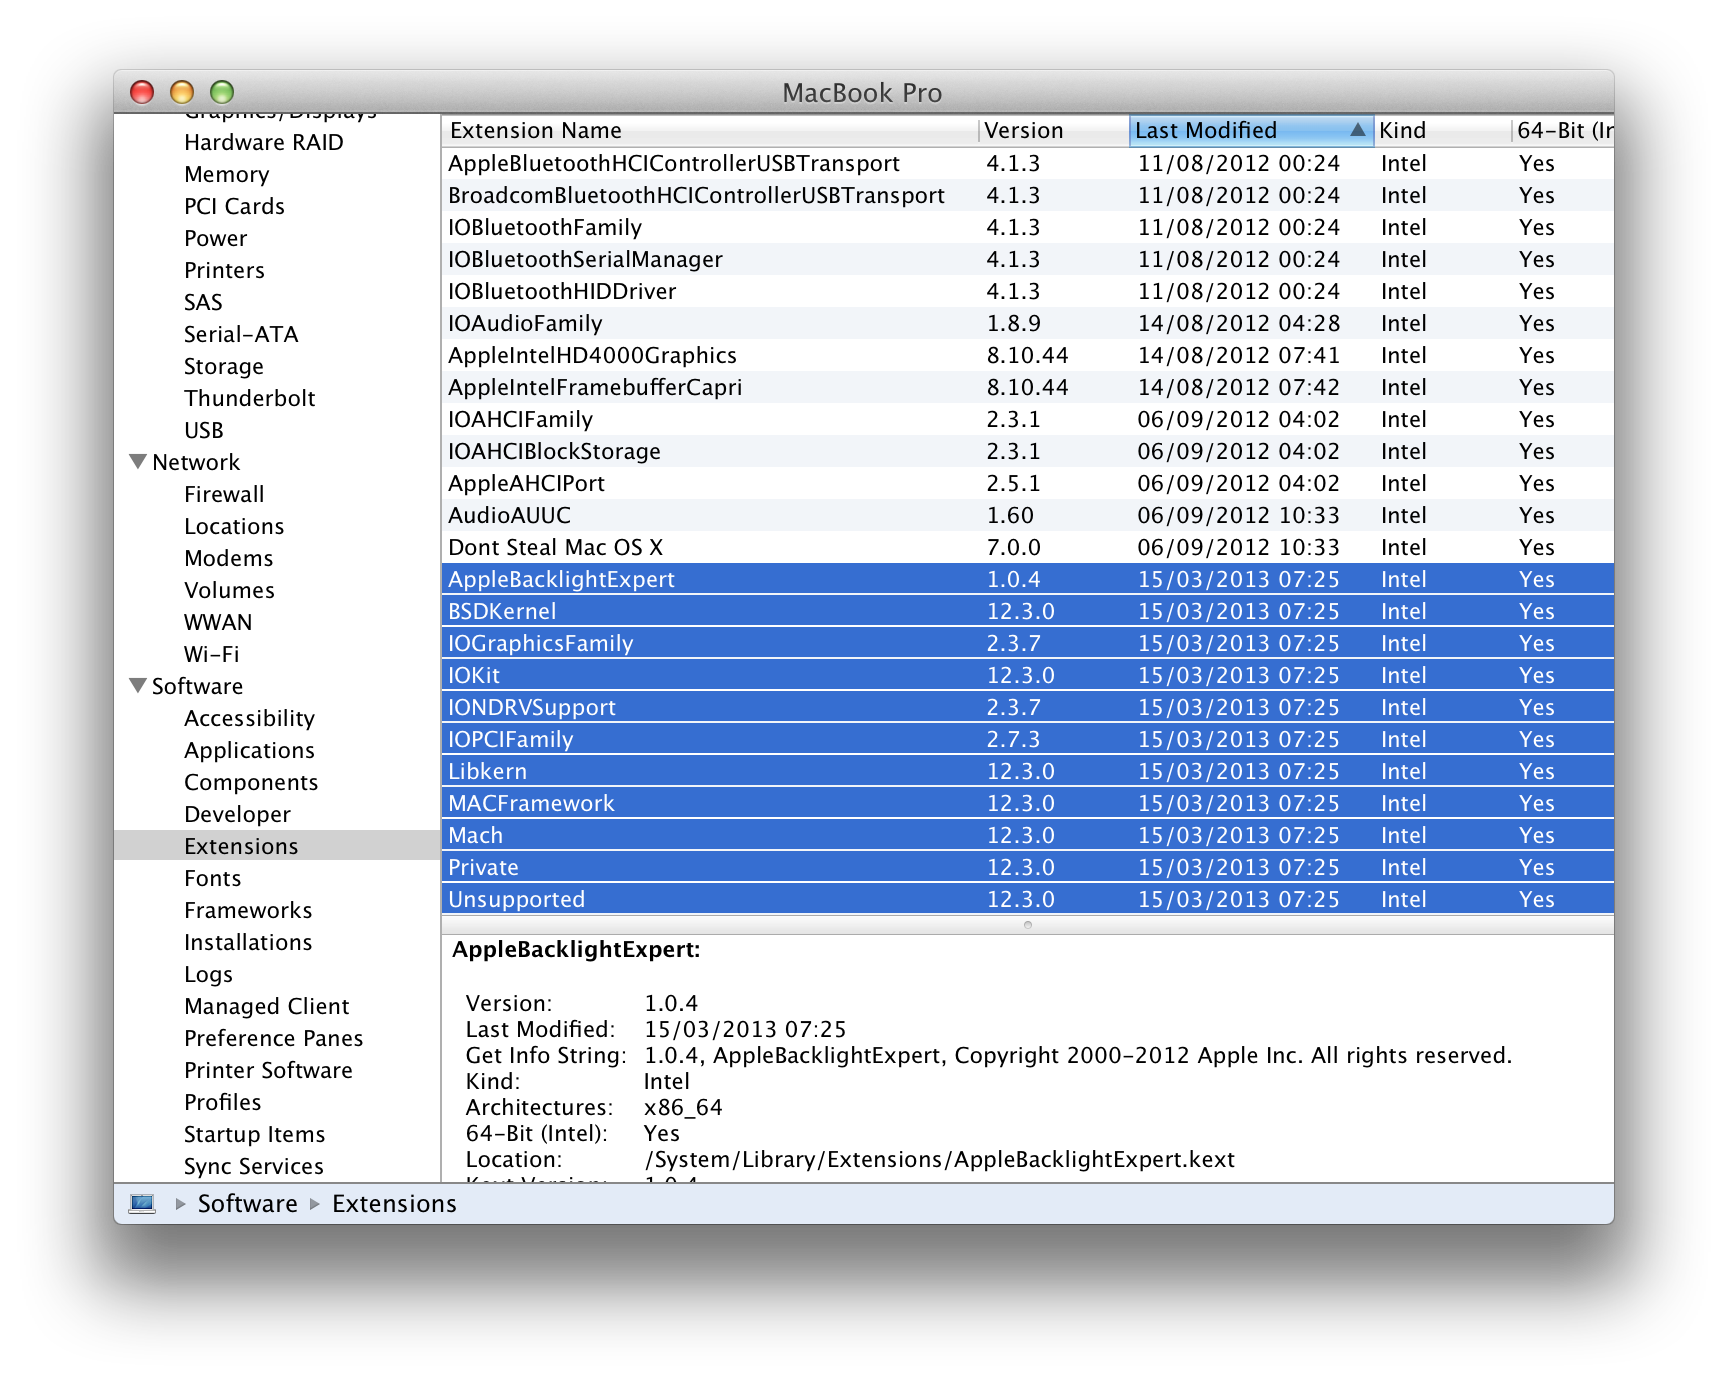Select Installations in the sidebar
1728x1382 pixels.
pos(248,942)
